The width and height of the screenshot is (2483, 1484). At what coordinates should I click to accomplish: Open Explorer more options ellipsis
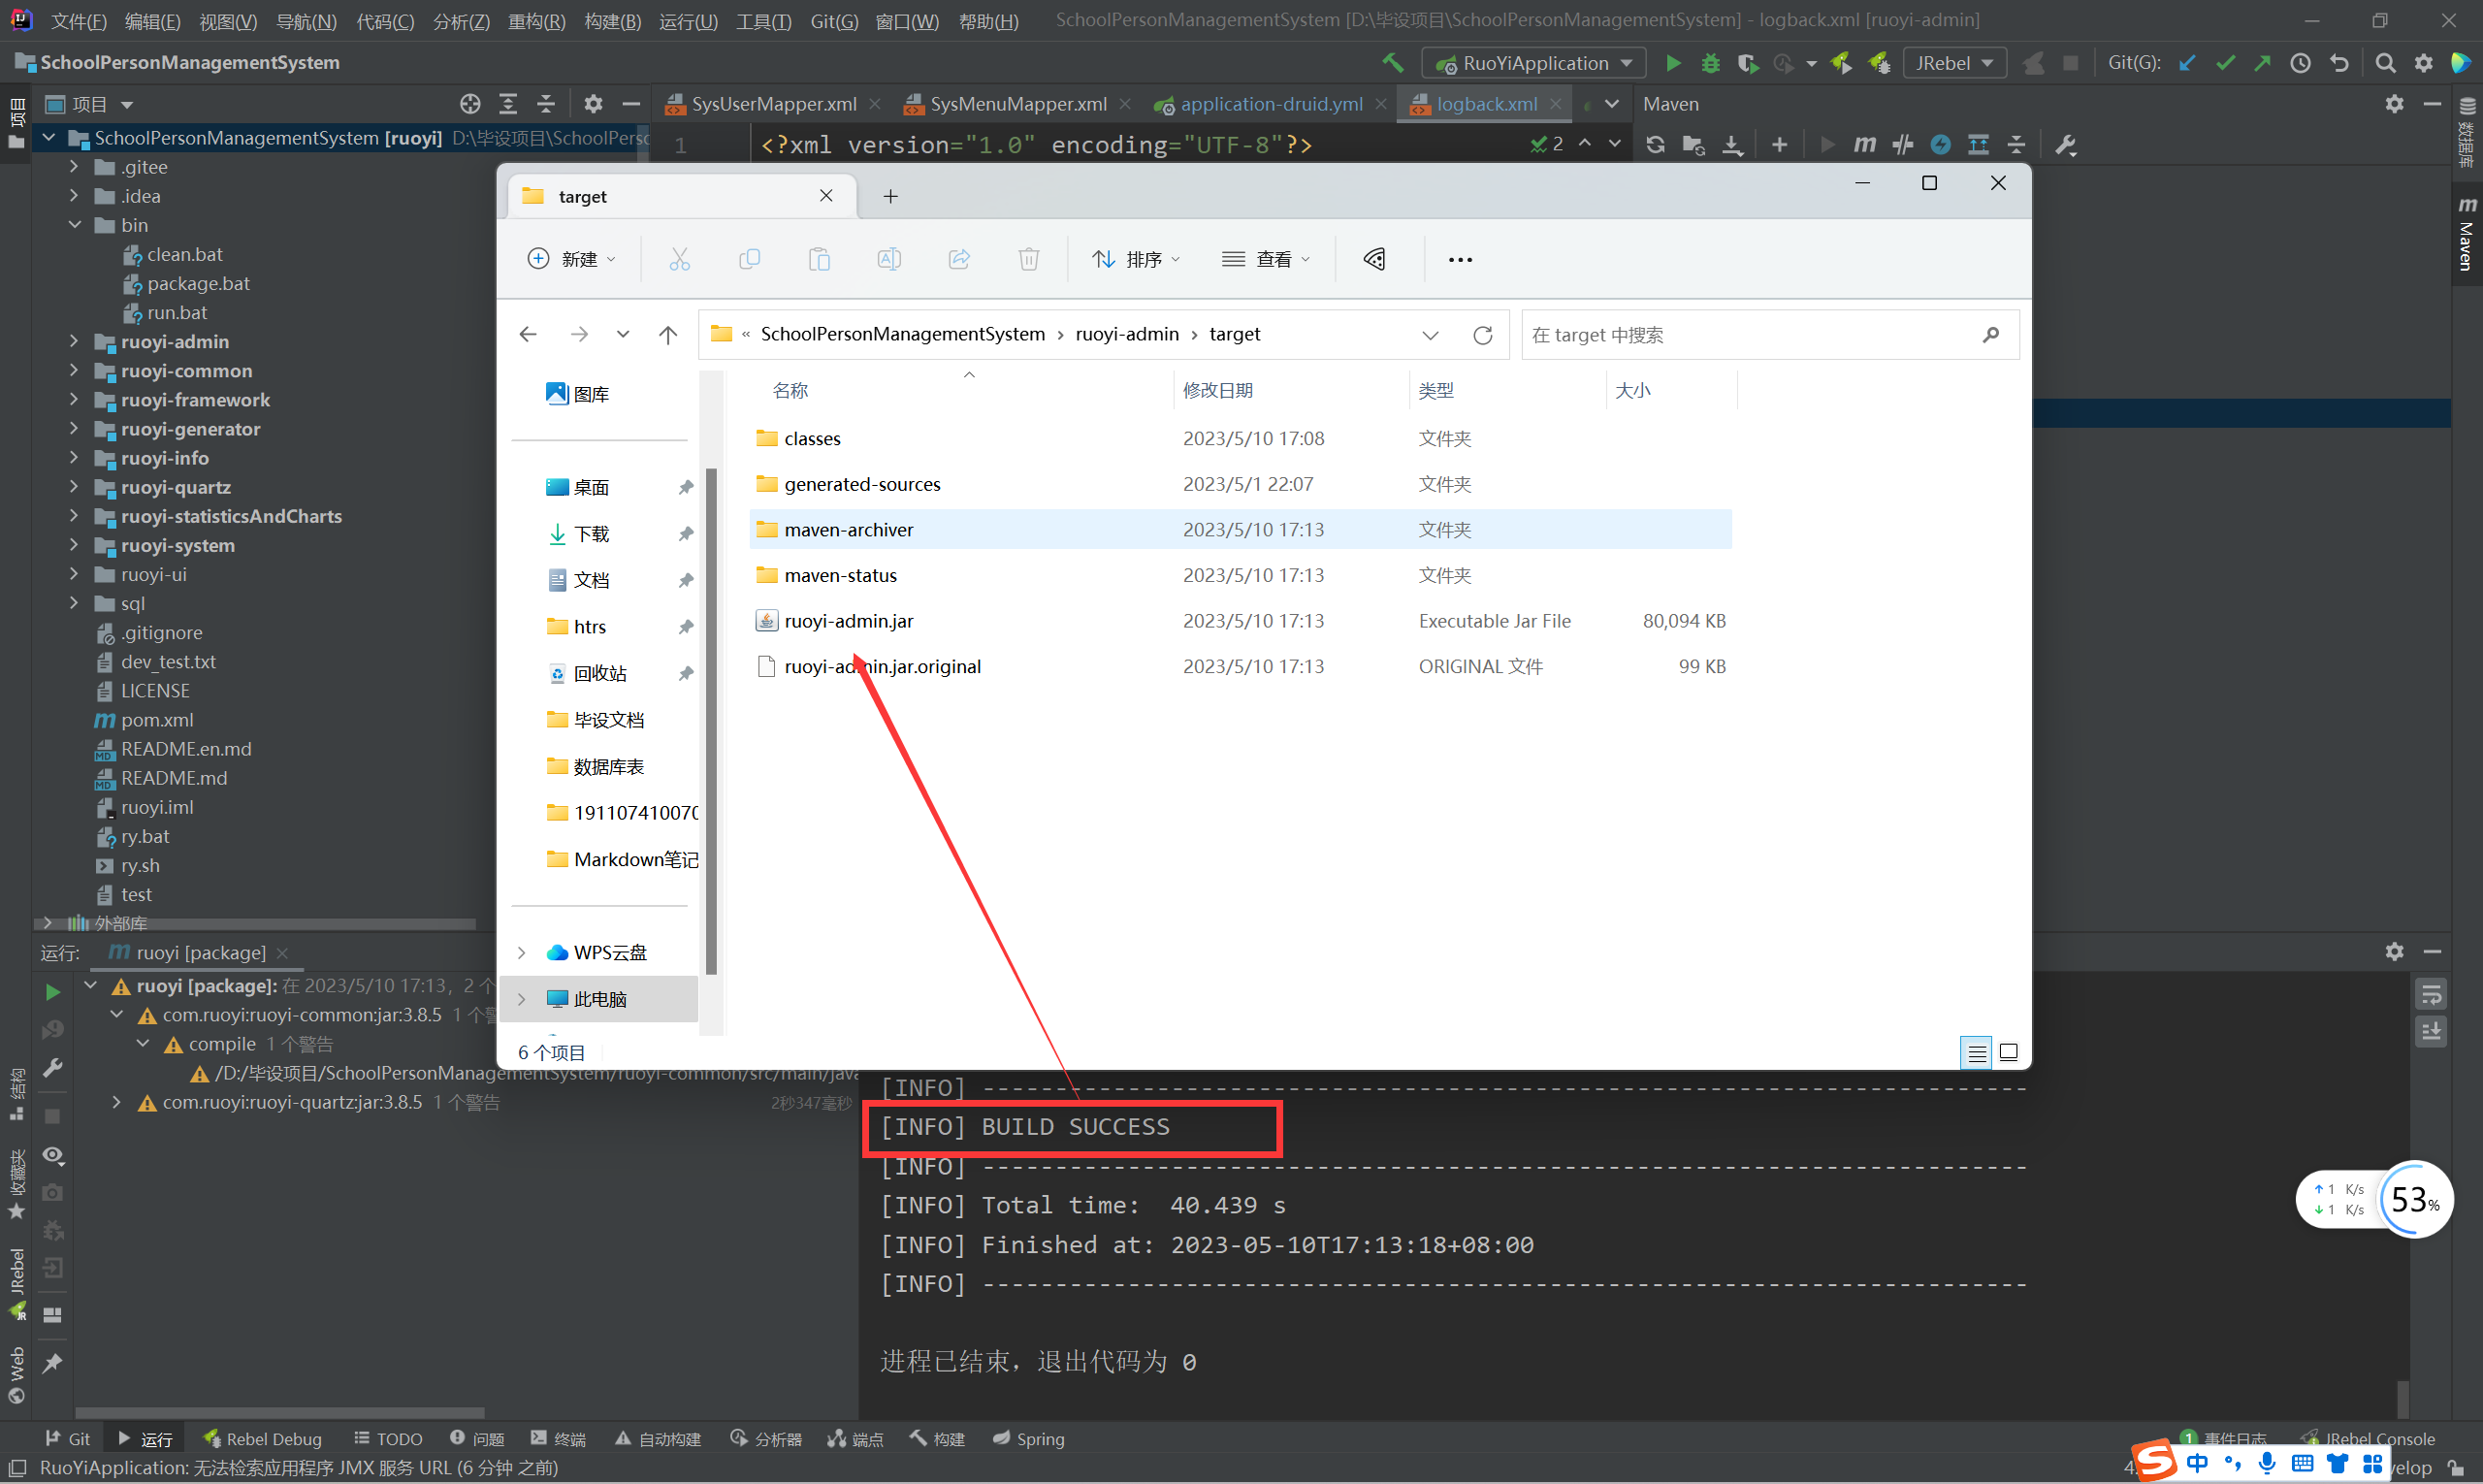1460,259
